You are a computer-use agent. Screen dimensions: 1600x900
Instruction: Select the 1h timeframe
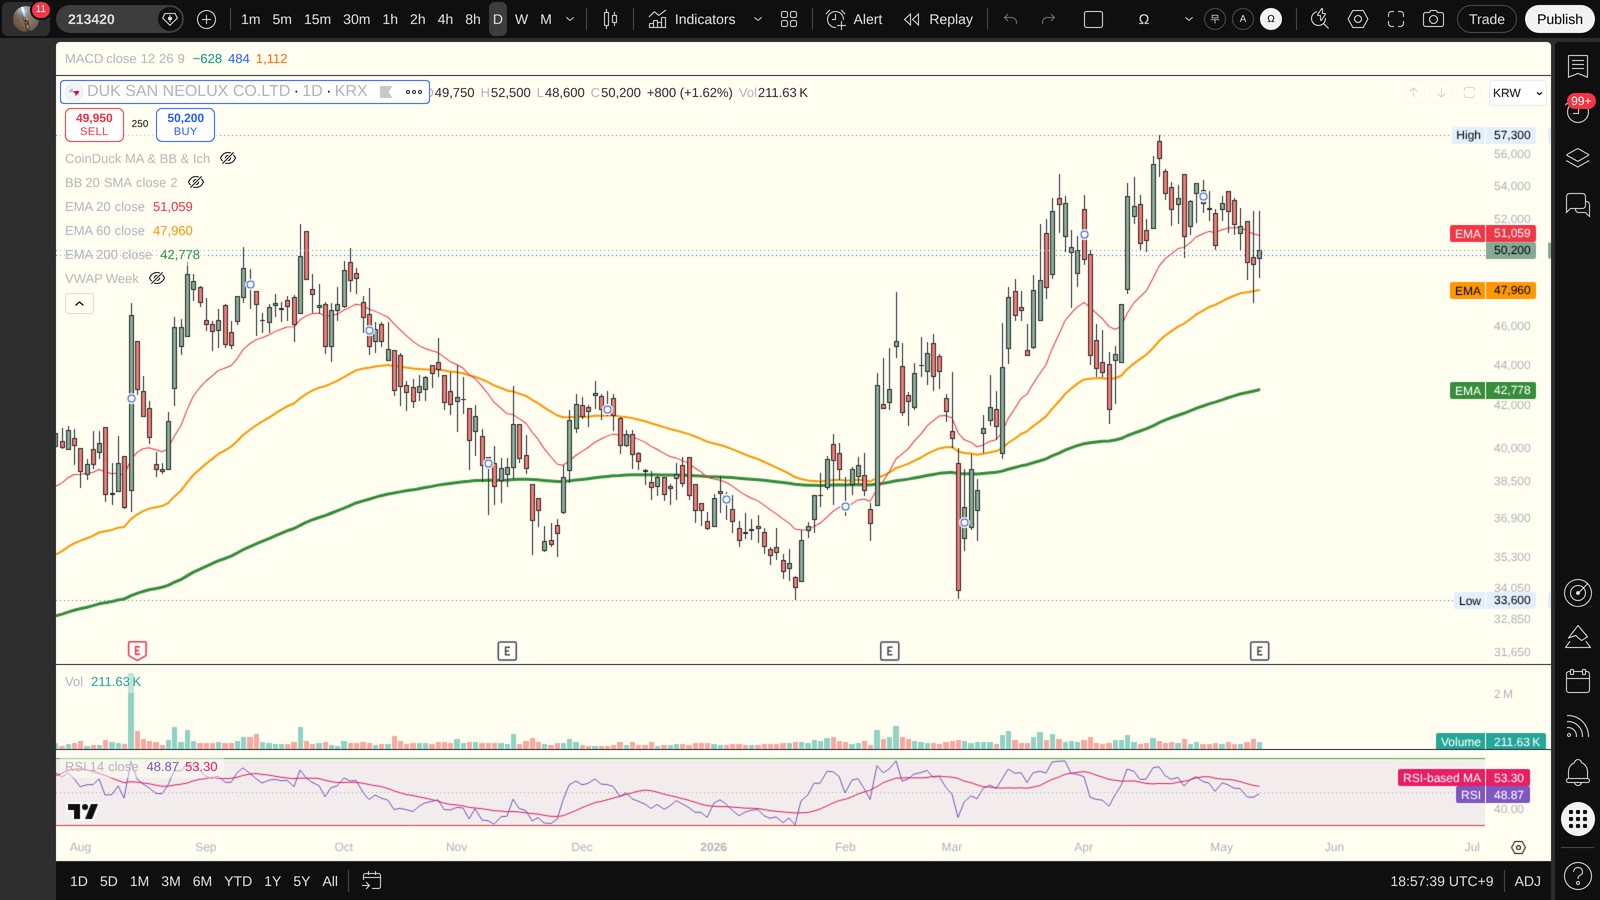(x=390, y=19)
